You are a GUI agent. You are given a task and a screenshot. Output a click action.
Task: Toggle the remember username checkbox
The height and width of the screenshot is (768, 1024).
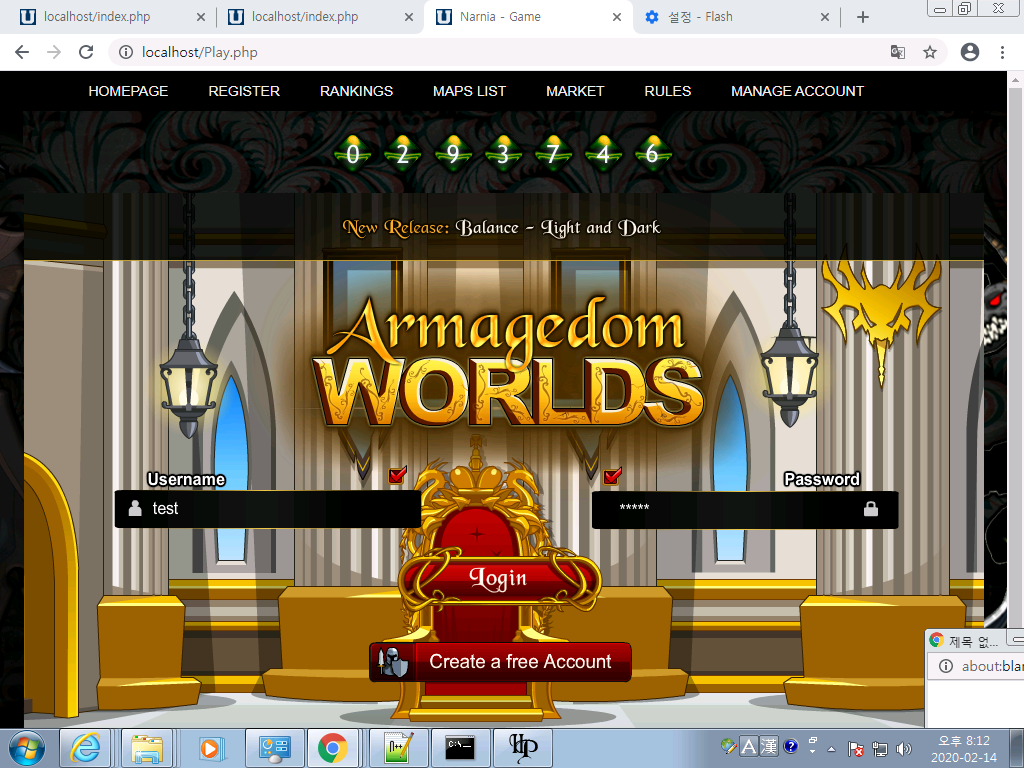398,475
